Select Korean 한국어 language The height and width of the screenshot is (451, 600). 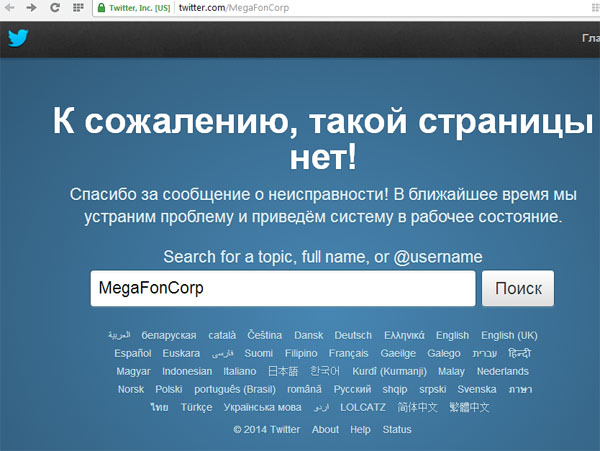325,371
